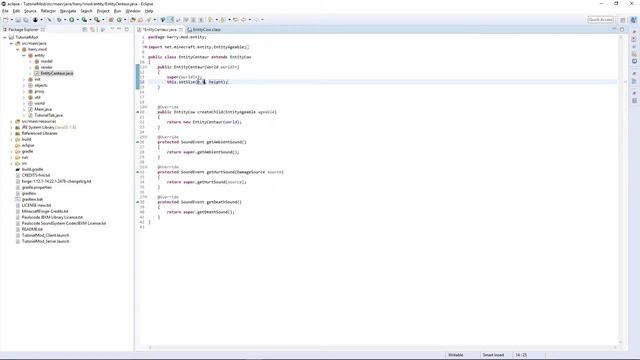Image resolution: width=640 pixels, height=360 pixels.
Task: Click the Save toolbar icon
Action: click(x=18, y=20)
